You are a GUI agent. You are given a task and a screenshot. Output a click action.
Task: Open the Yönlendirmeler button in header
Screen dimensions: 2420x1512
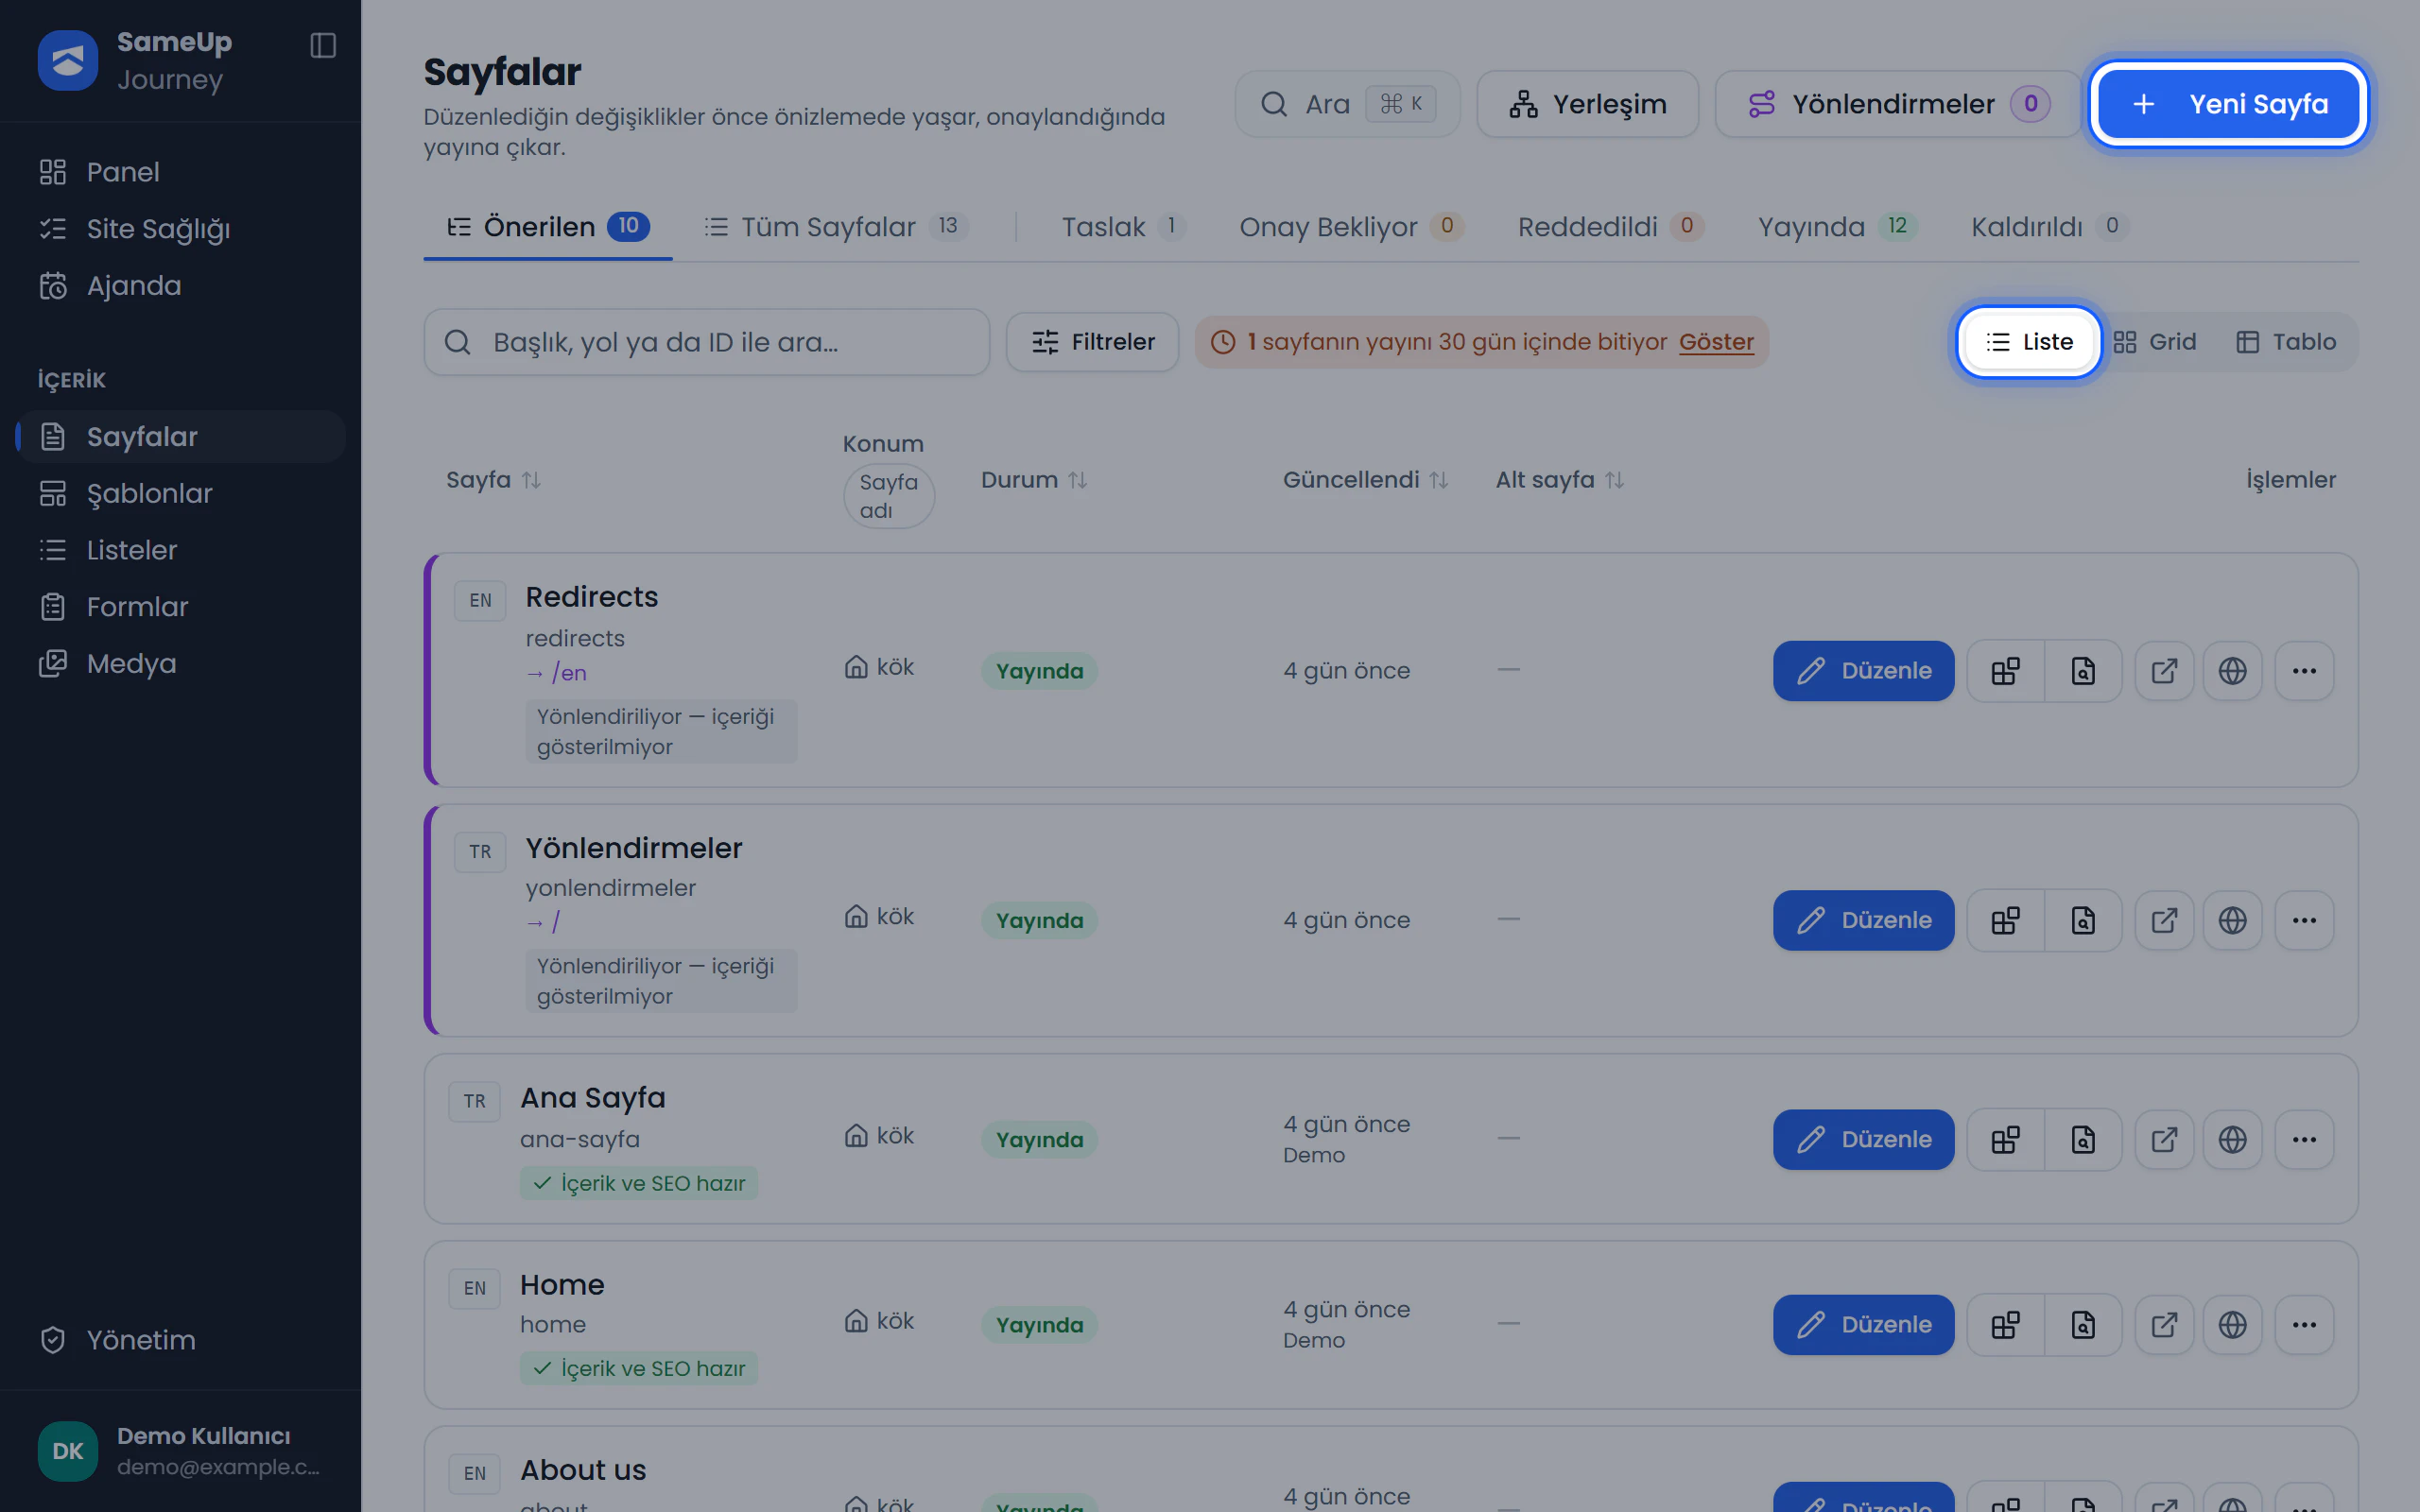click(1897, 104)
